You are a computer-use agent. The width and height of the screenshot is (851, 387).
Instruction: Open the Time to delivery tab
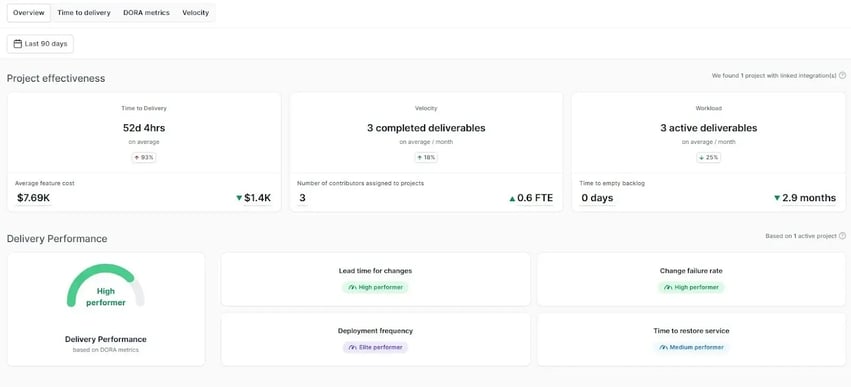coord(84,13)
